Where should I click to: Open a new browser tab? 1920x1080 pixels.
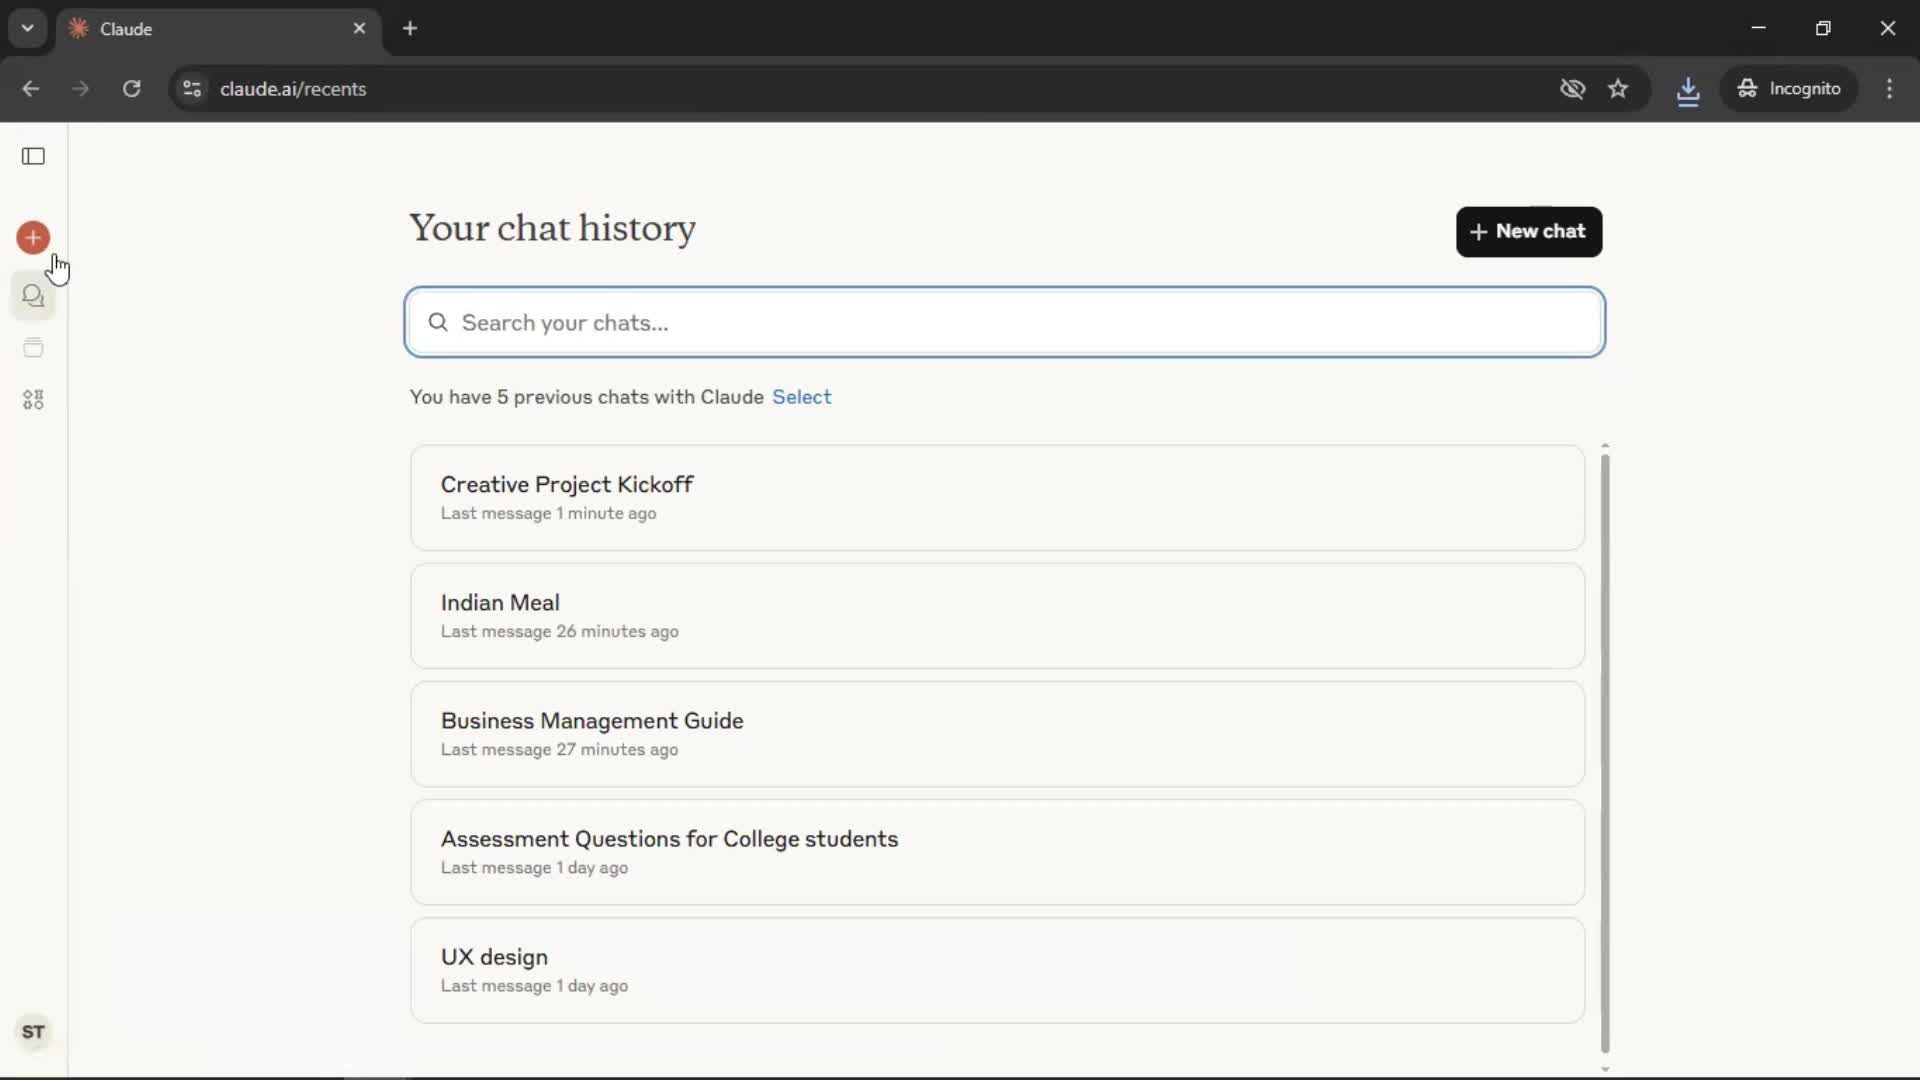tap(410, 28)
